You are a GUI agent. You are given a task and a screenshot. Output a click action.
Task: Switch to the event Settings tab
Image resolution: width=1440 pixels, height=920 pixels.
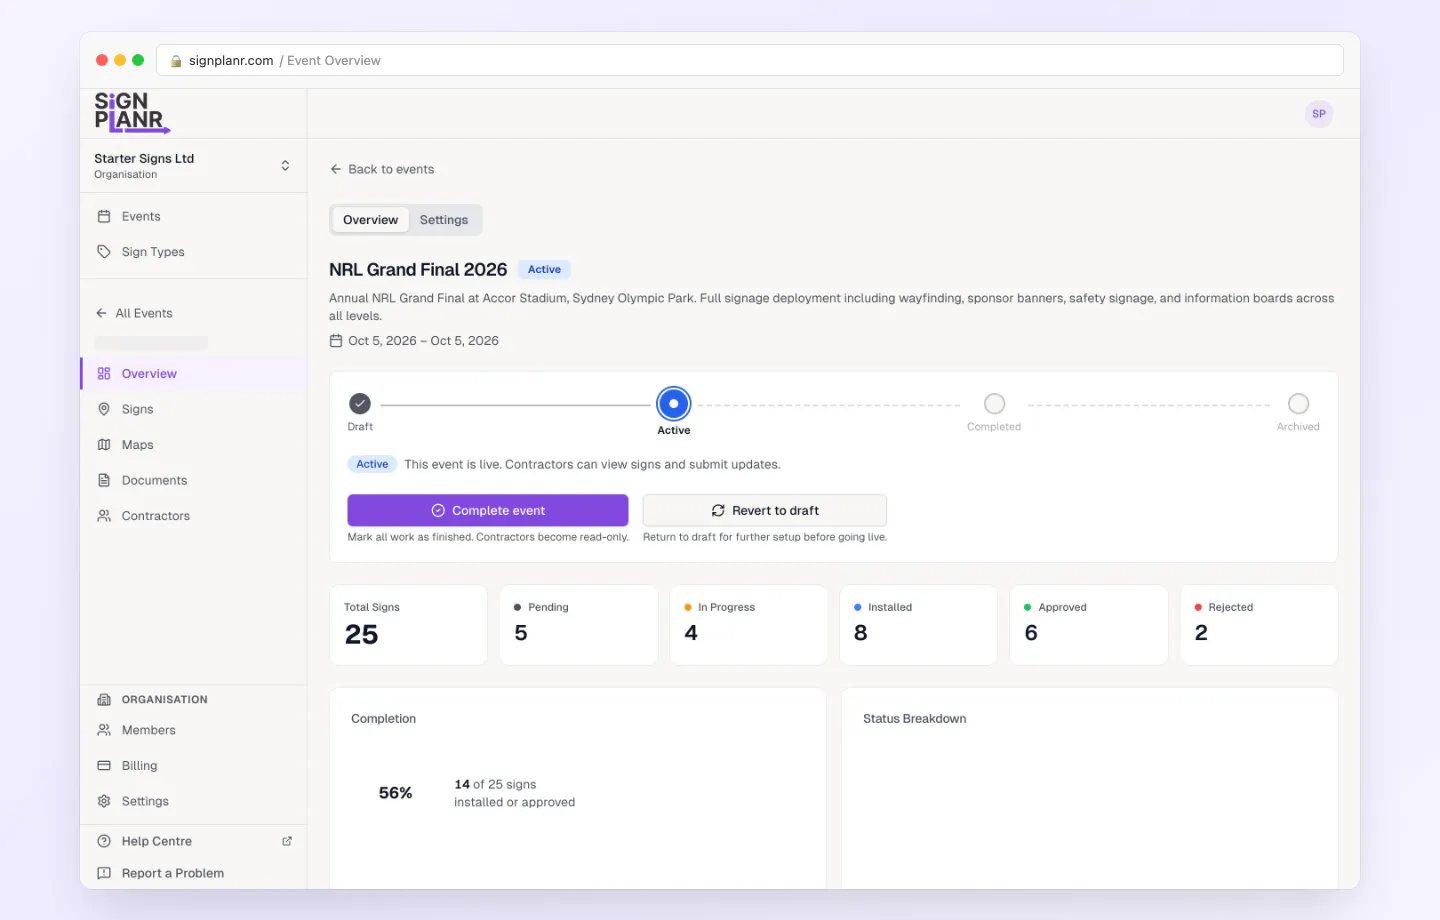tap(444, 220)
